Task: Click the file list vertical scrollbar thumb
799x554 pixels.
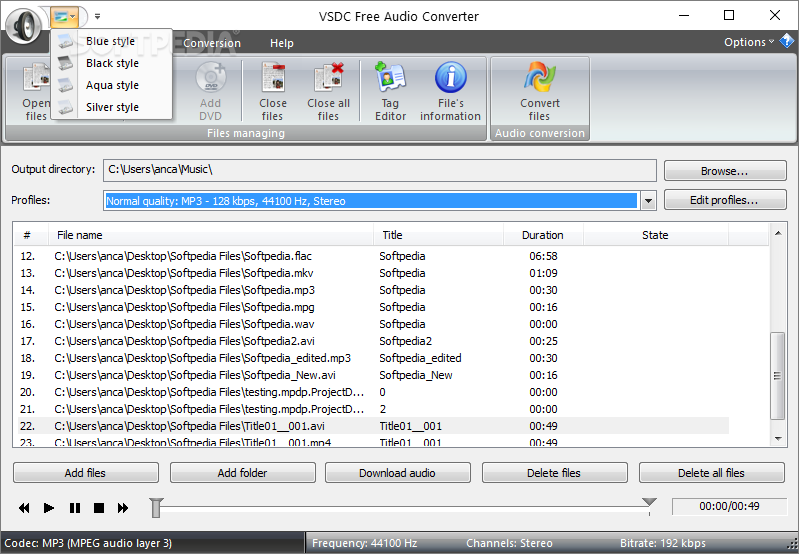Action: click(778, 376)
